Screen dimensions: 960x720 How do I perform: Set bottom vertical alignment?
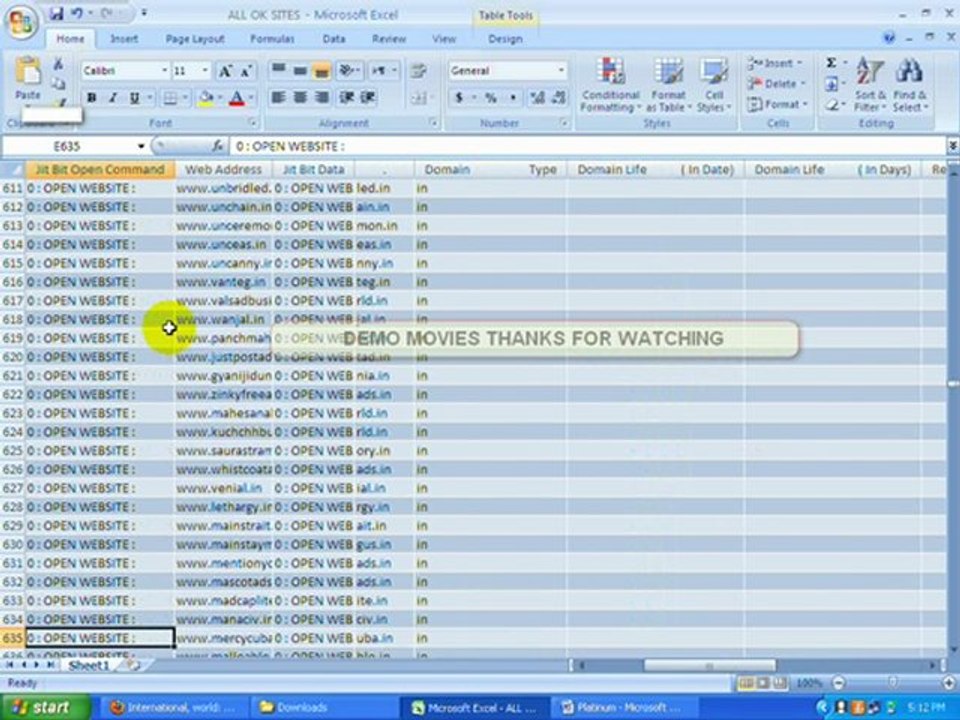pyautogui.click(x=321, y=70)
